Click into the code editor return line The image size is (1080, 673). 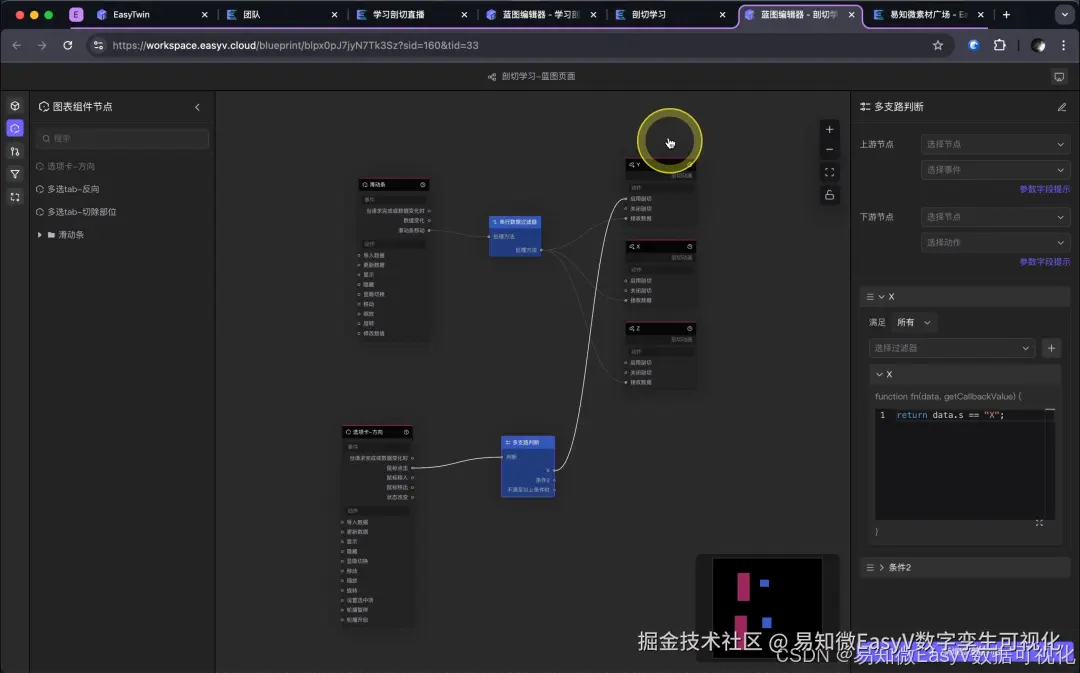(x=950, y=415)
